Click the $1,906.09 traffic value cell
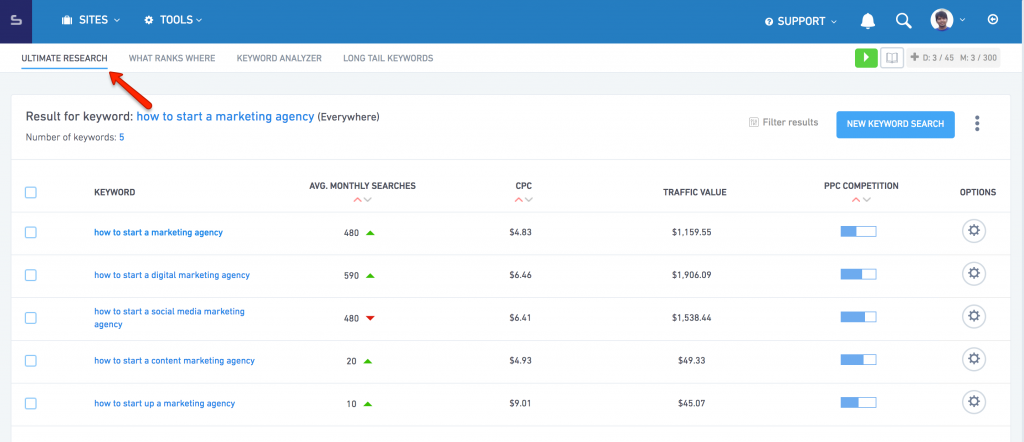The width and height of the screenshot is (1024, 442). (692, 276)
